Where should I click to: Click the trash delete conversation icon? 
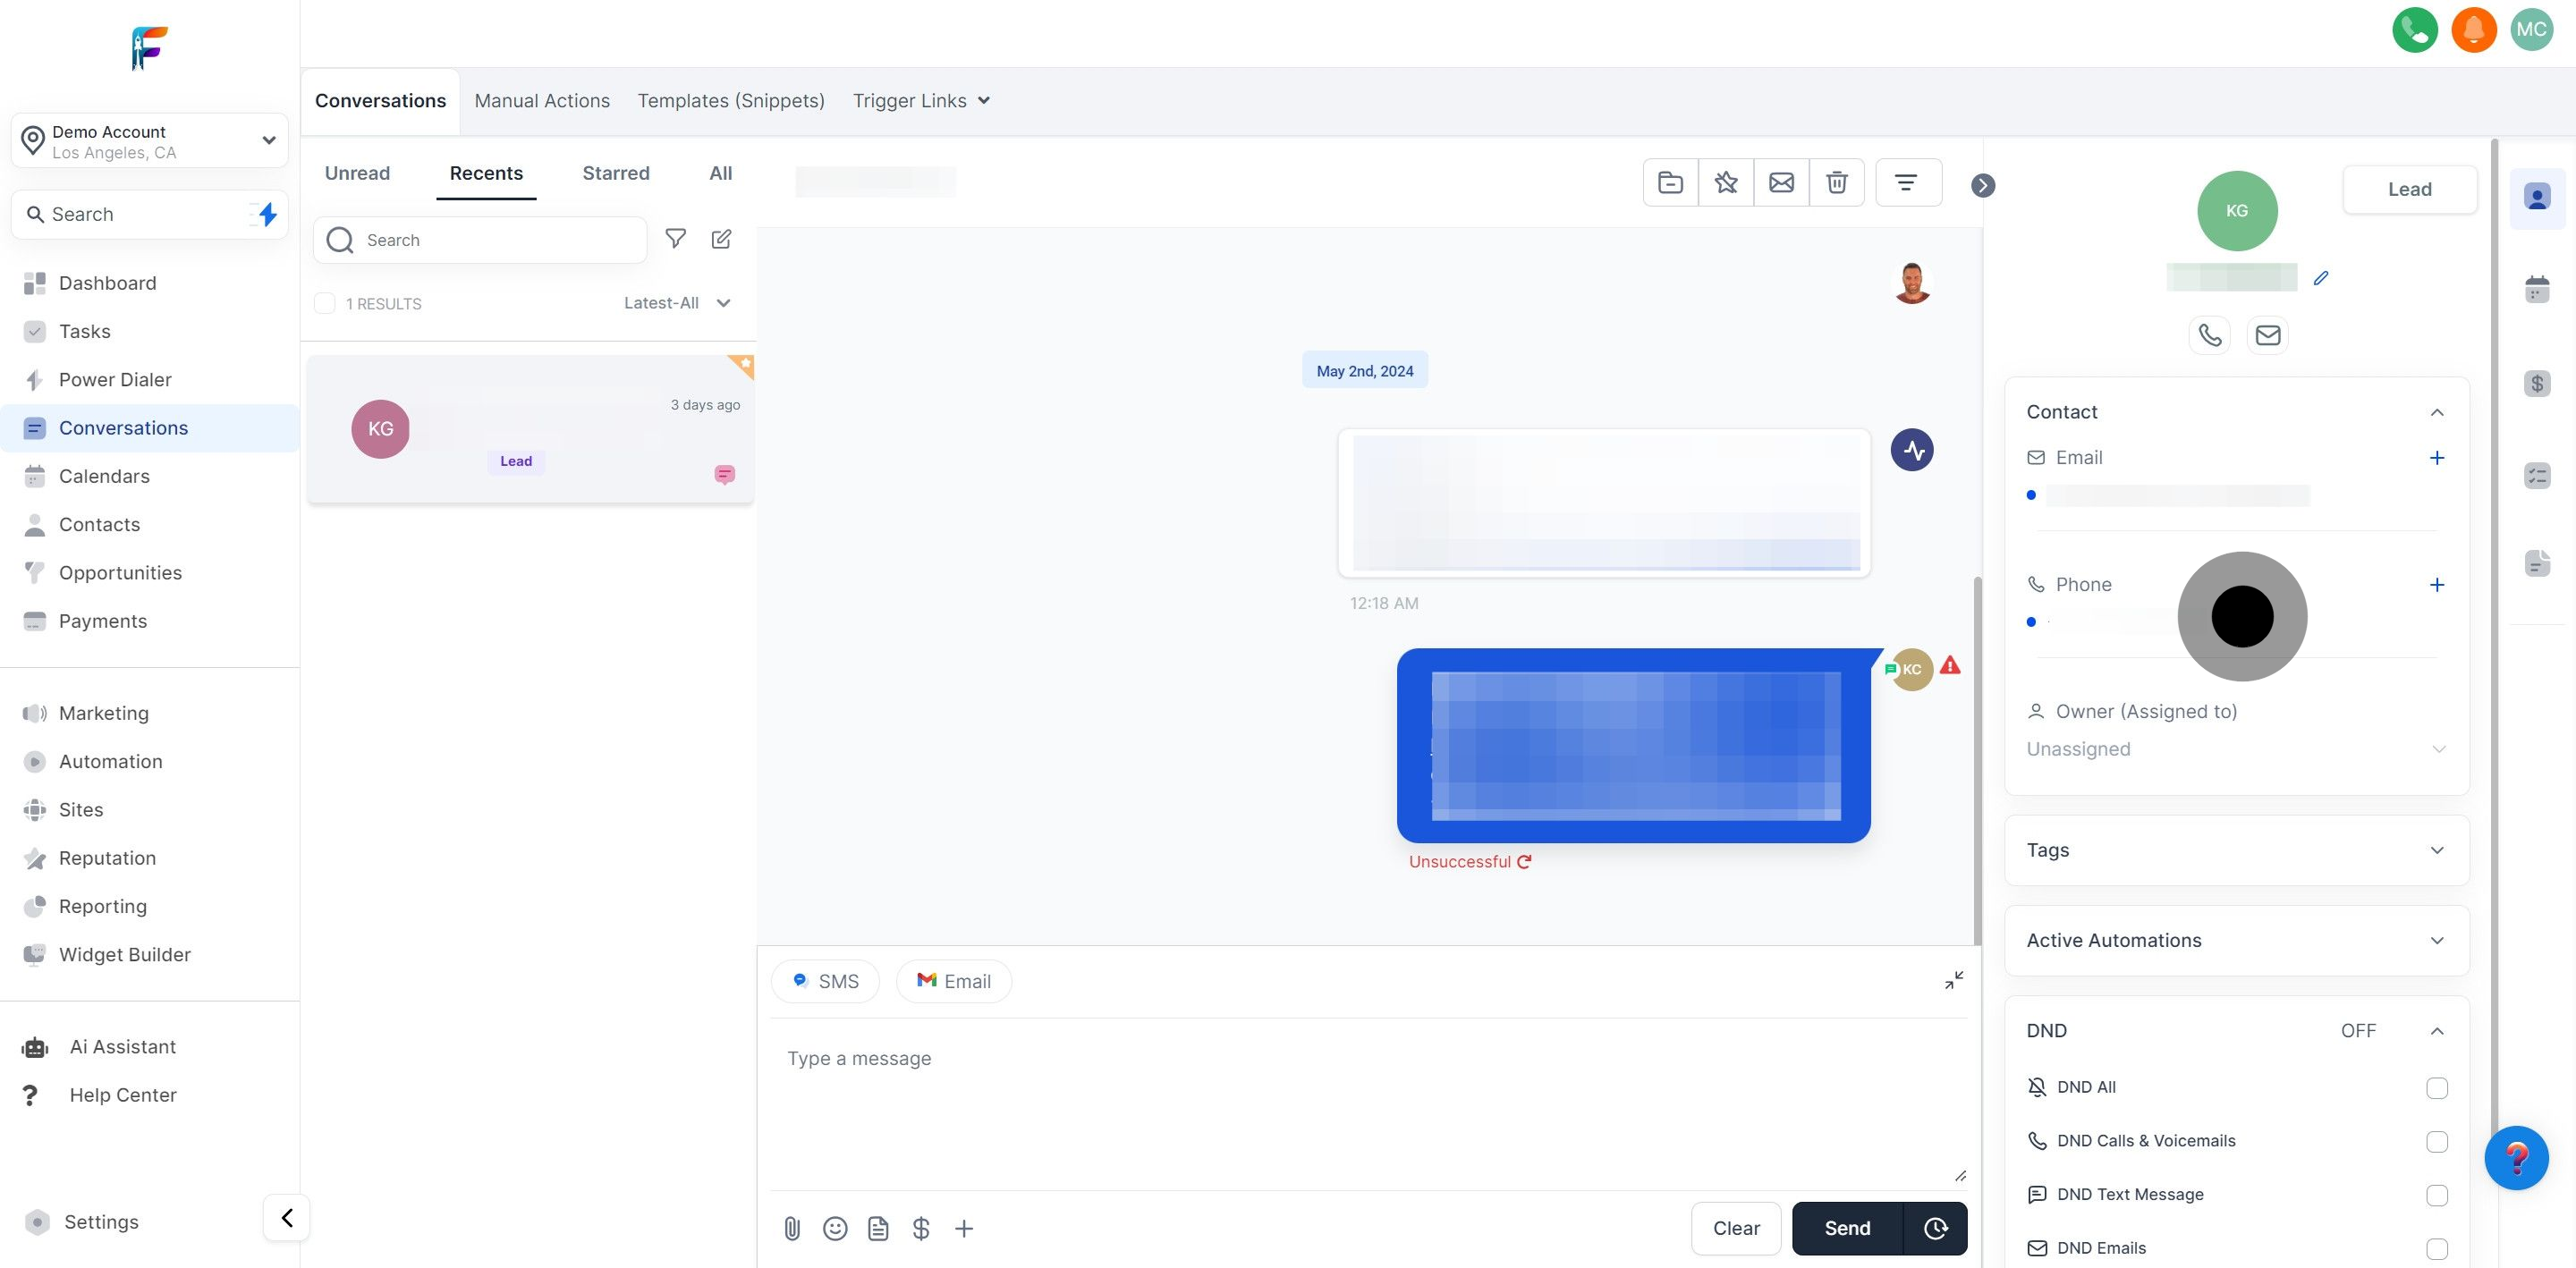pos(1836,182)
